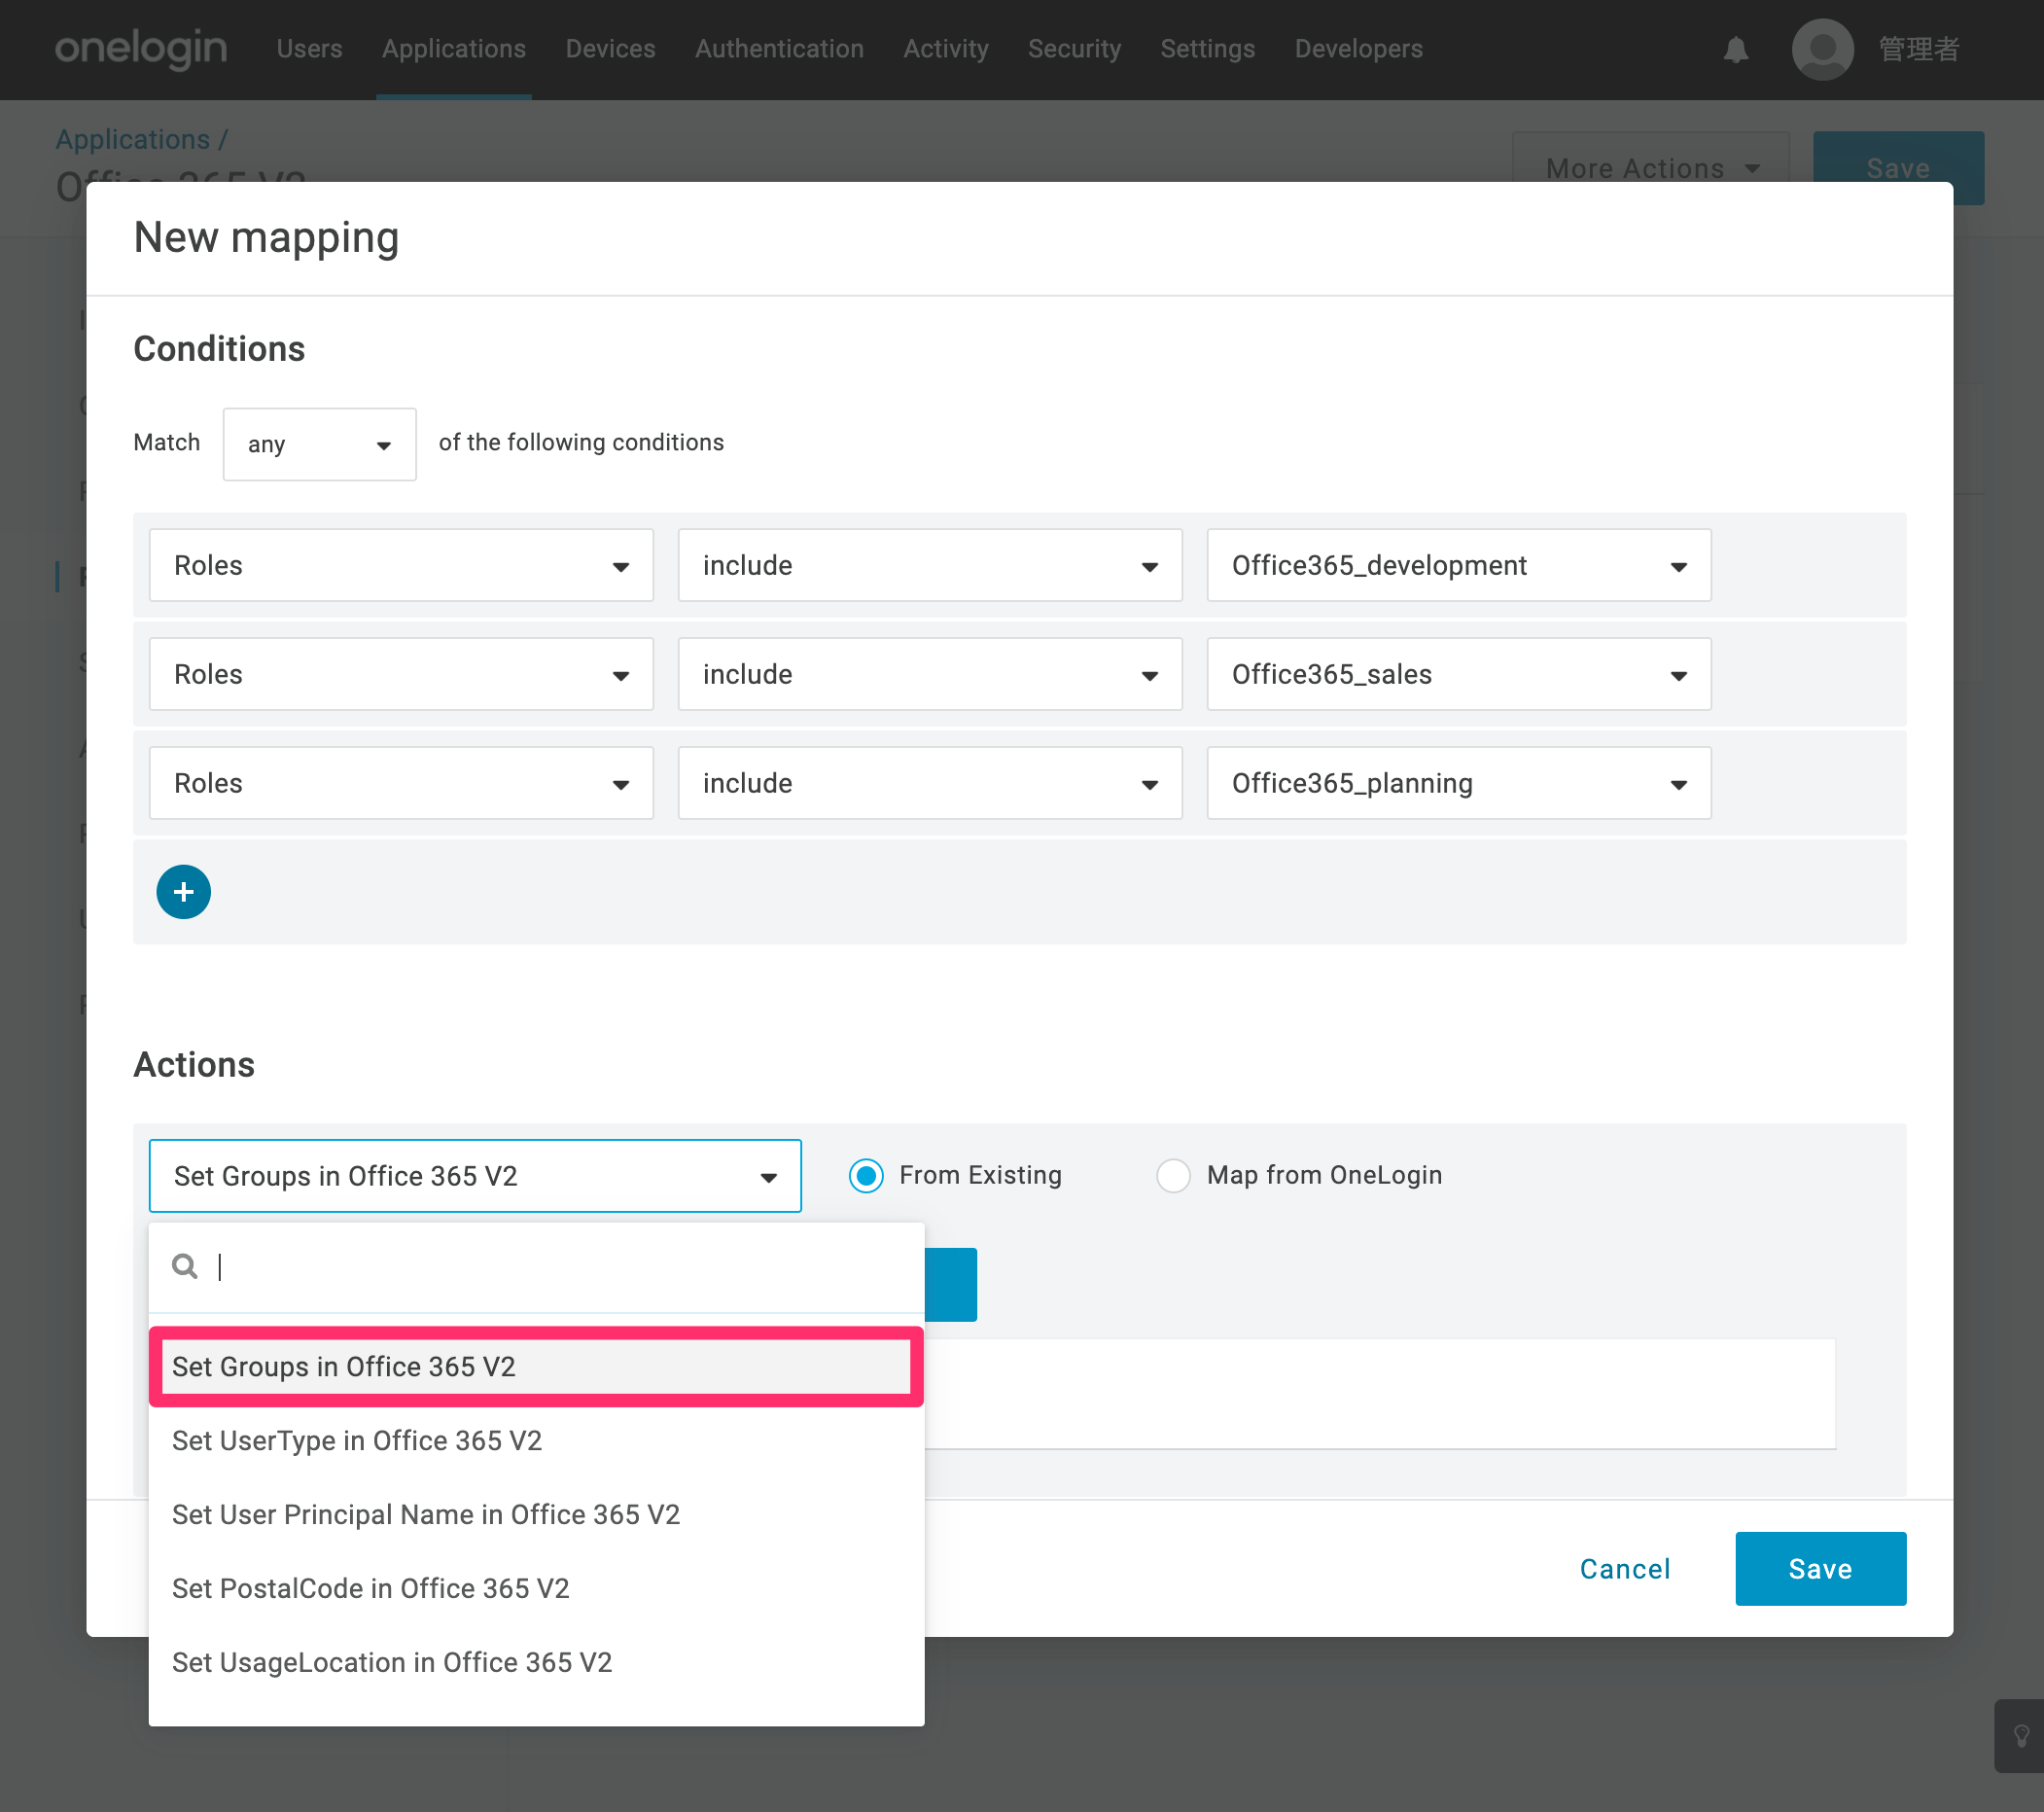Open the notifications bell
The height and width of the screenshot is (1812, 2044).
click(1736, 49)
